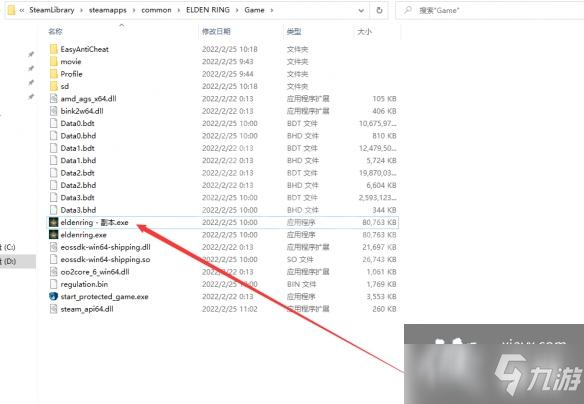Click the Data2.bhd file icon
Screen dimensions: 584x404
[x=54, y=185]
